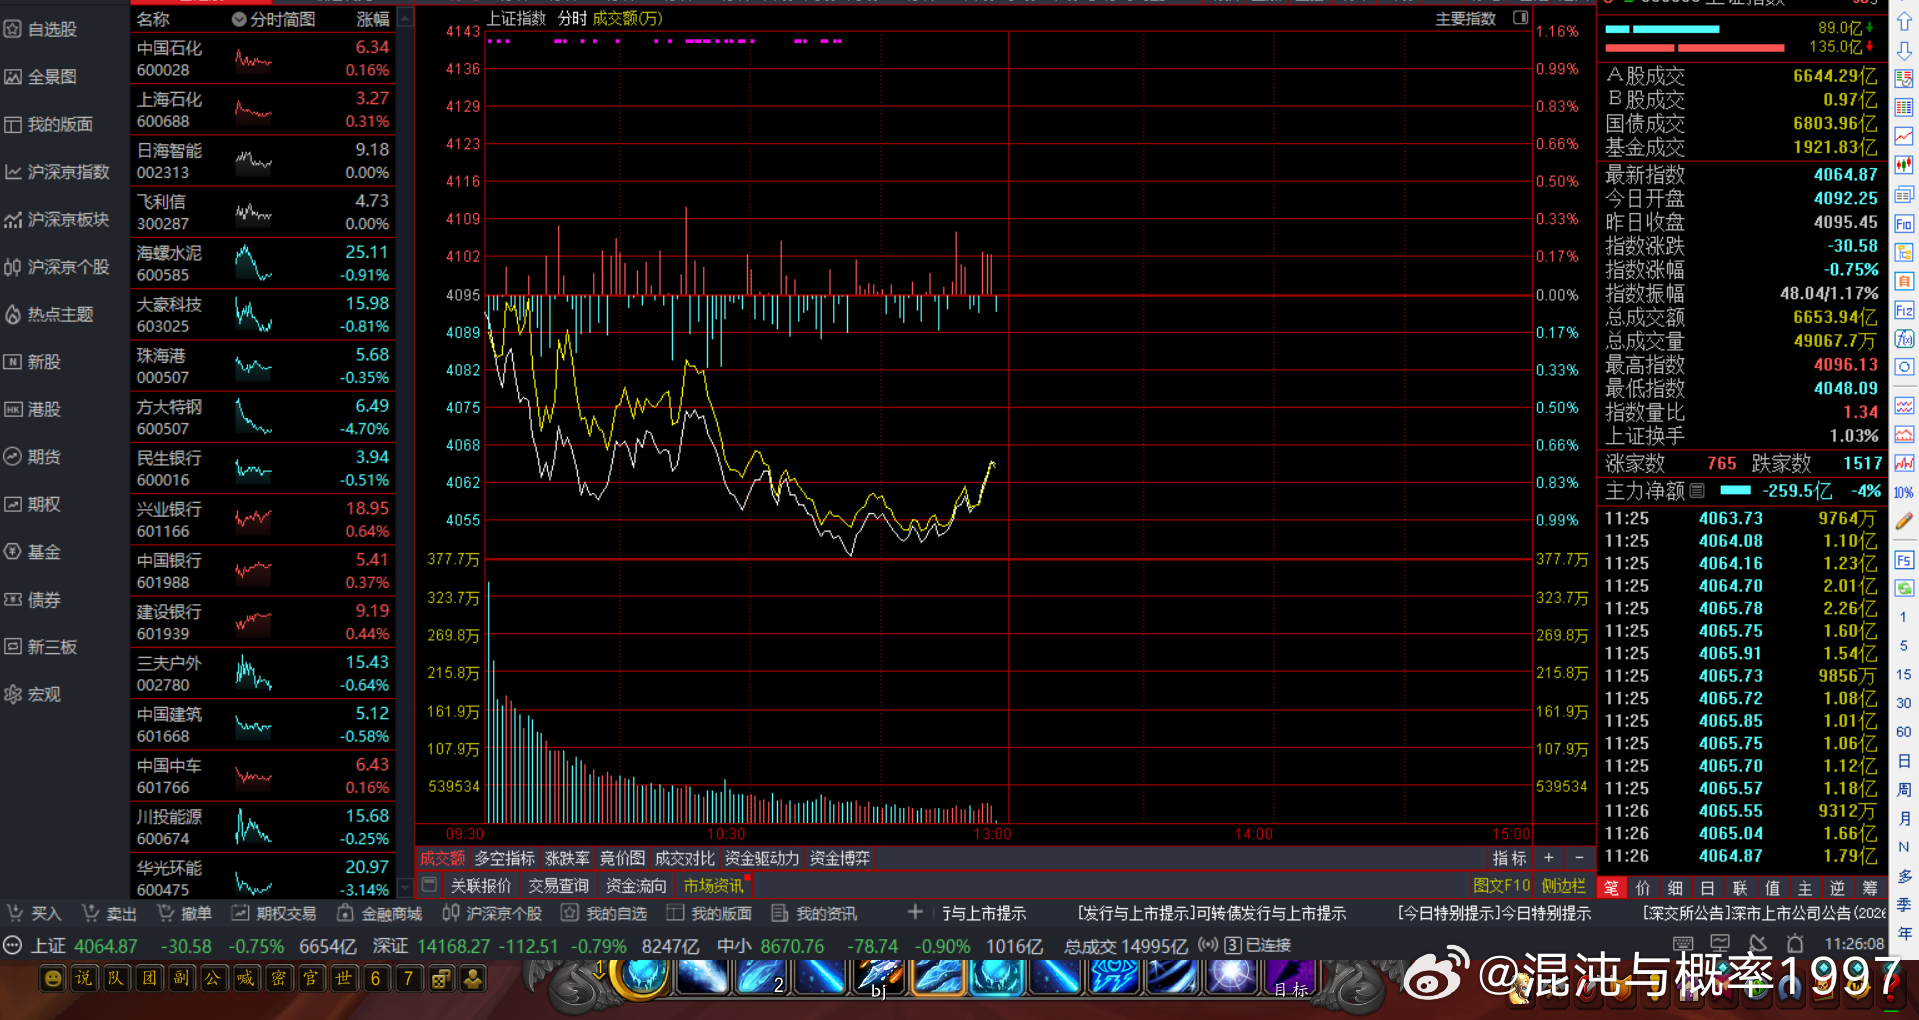The width and height of the screenshot is (1919, 1020).
Task: Select the 价 tab in the tick panel
Action: point(1643,888)
